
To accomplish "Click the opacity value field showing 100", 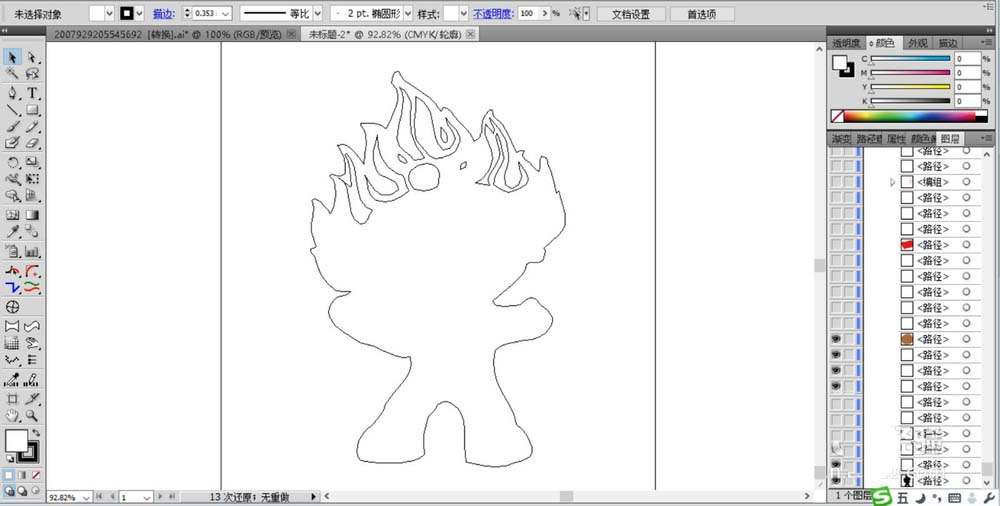I will click(529, 13).
